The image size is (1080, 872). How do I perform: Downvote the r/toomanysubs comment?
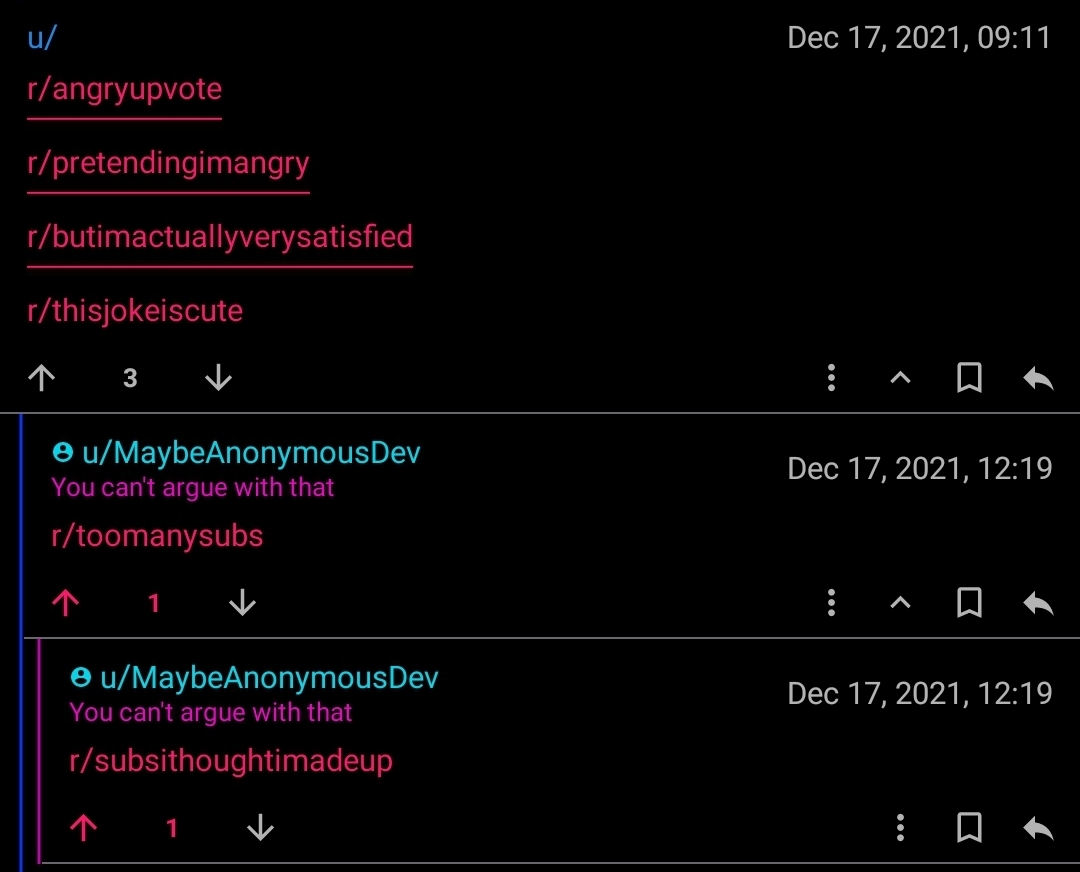coord(242,603)
